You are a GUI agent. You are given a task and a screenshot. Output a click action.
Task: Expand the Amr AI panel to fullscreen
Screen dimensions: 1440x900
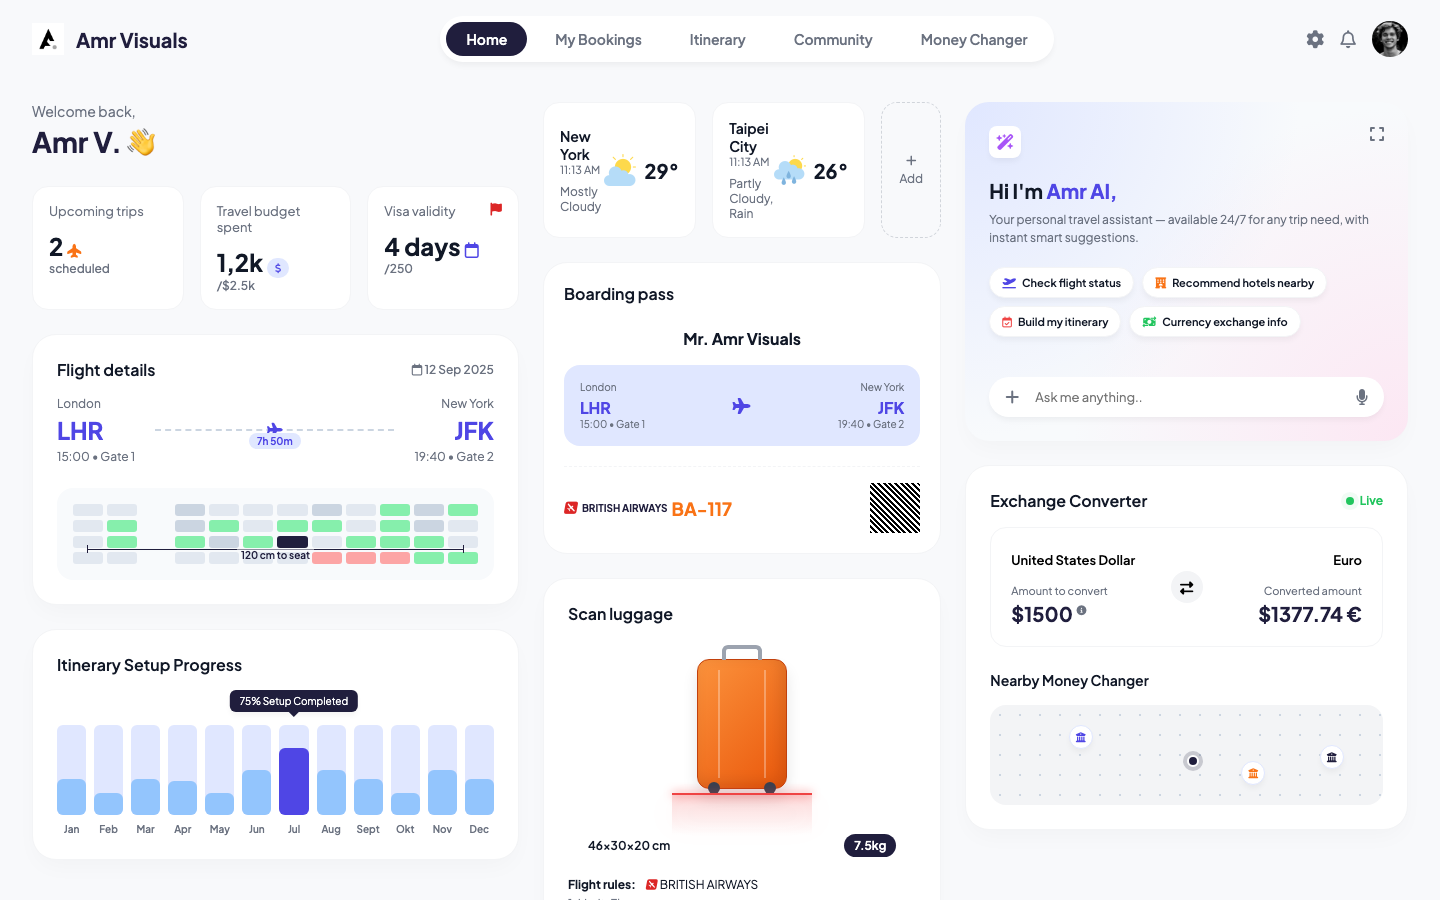tap(1377, 134)
